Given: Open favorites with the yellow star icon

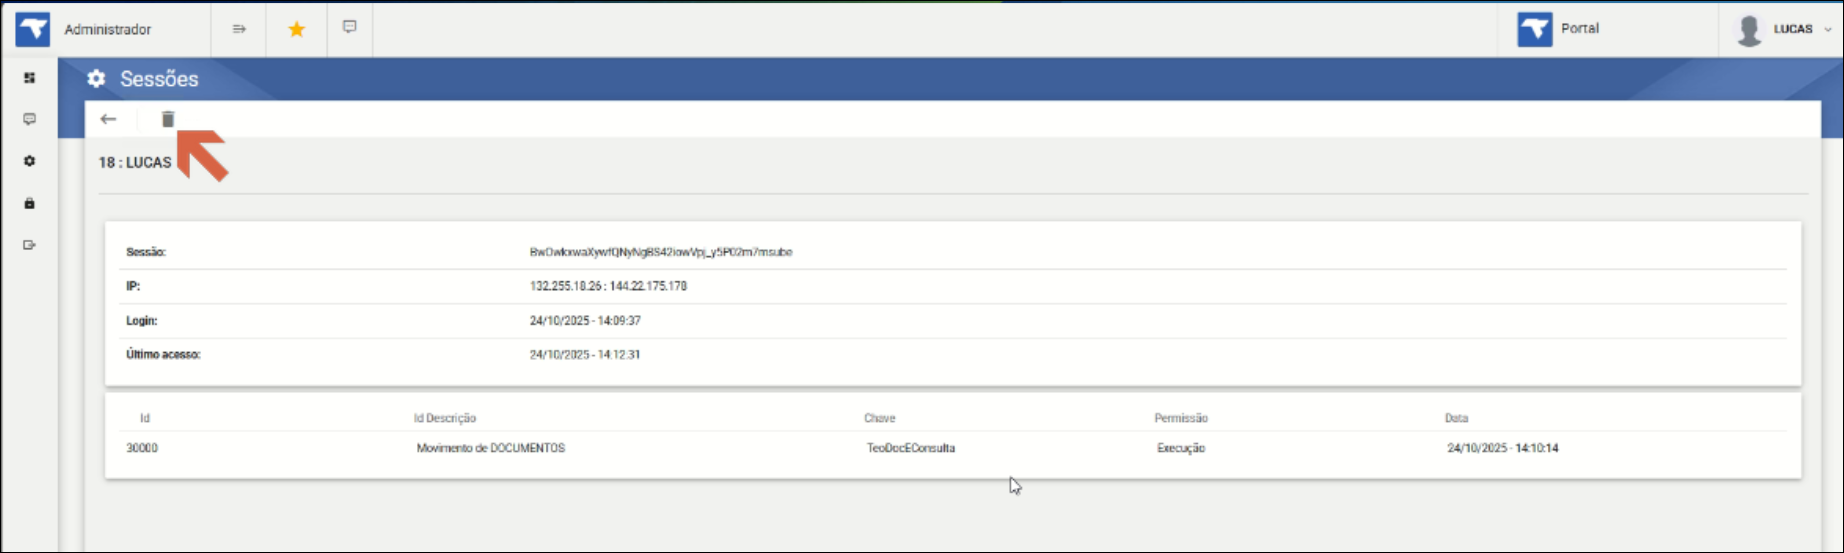Looking at the screenshot, I should (296, 29).
